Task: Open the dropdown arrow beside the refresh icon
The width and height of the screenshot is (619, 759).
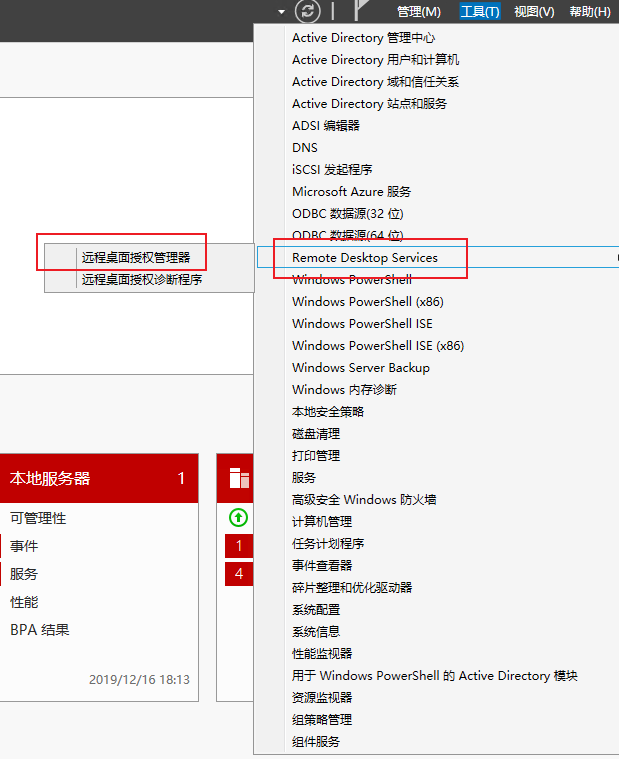Action: coord(283,11)
